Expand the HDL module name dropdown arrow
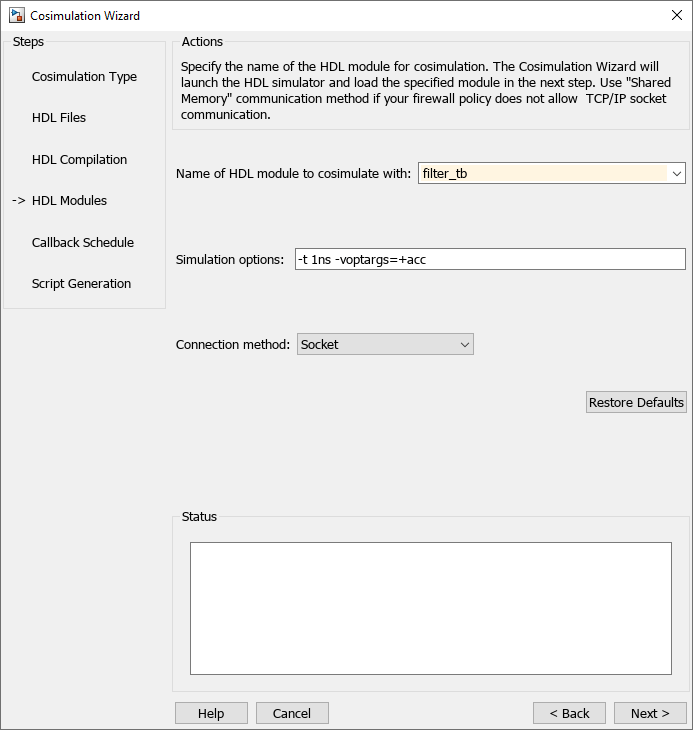Screen dimensions: 693x730 677,174
